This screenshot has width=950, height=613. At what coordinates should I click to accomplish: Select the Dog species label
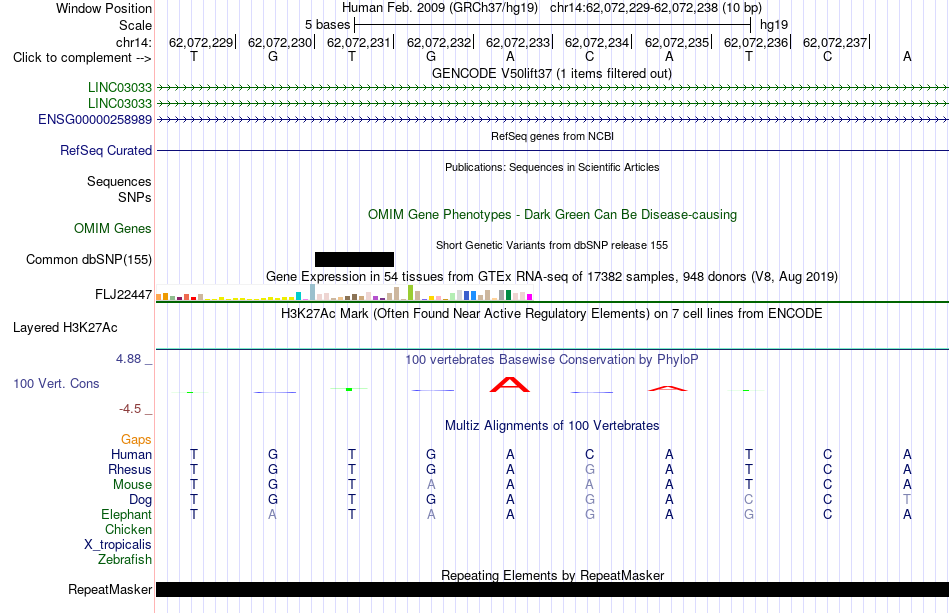point(141,500)
